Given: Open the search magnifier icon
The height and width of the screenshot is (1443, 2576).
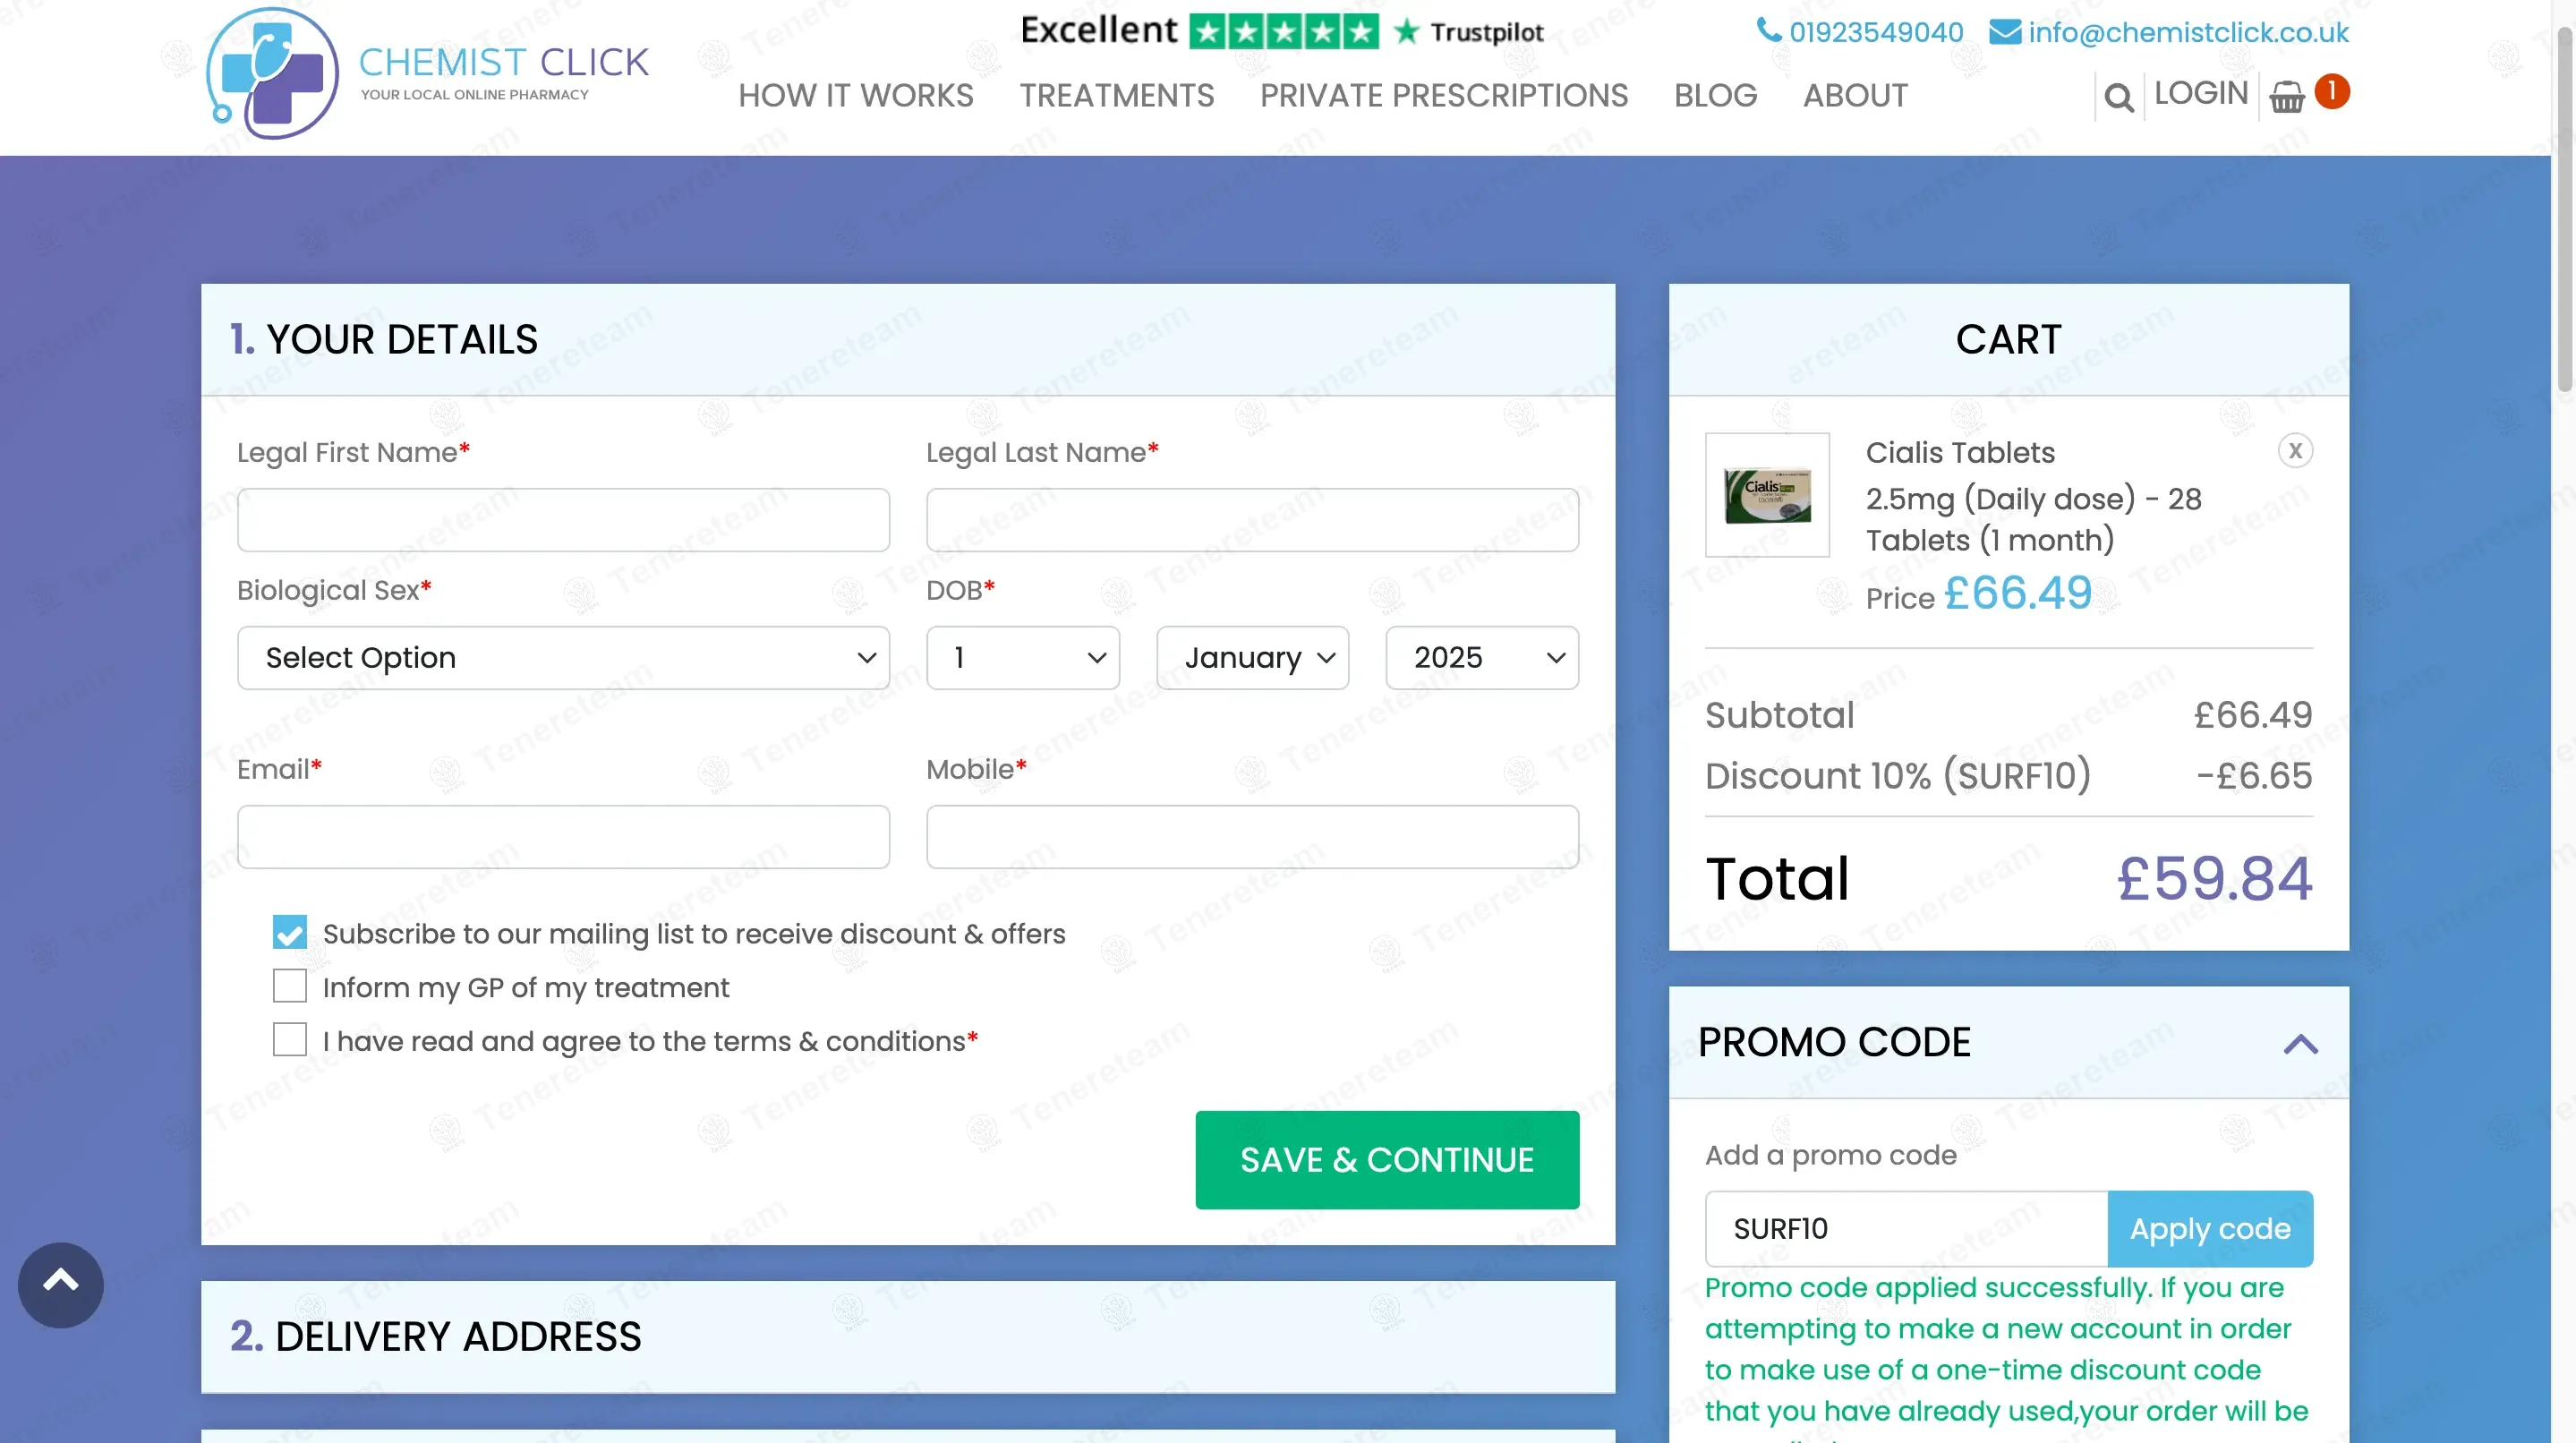Looking at the screenshot, I should coord(2118,97).
